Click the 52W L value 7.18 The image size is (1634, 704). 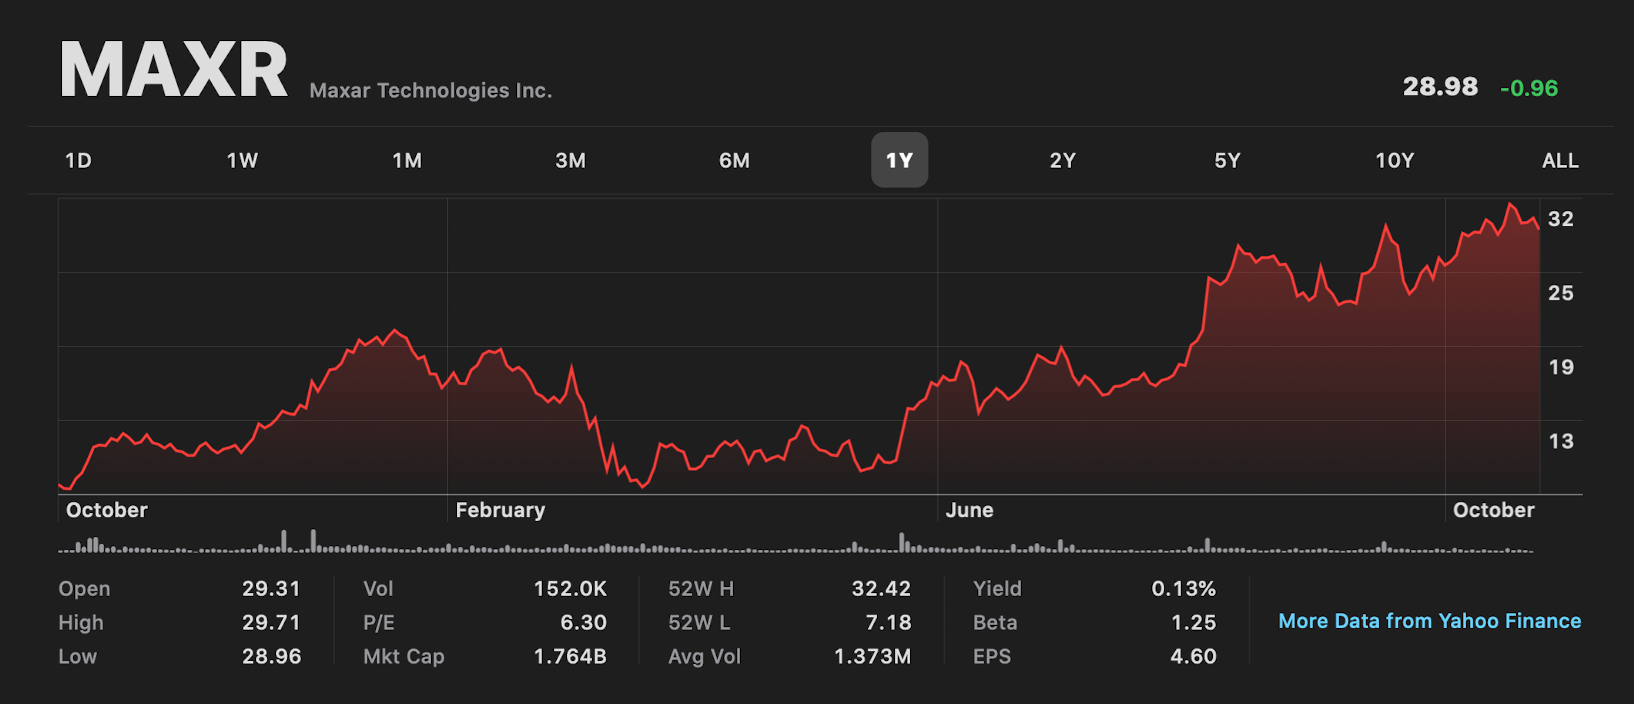[x=888, y=623]
